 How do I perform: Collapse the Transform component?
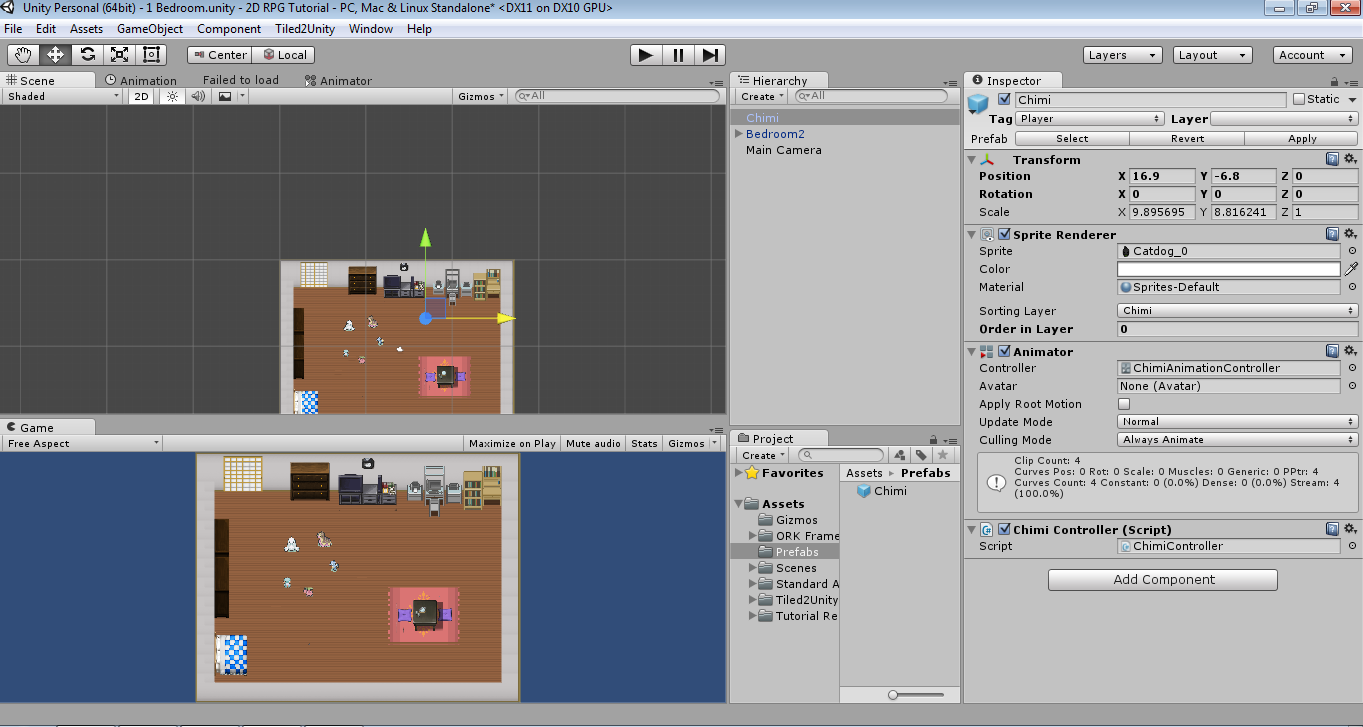972,159
